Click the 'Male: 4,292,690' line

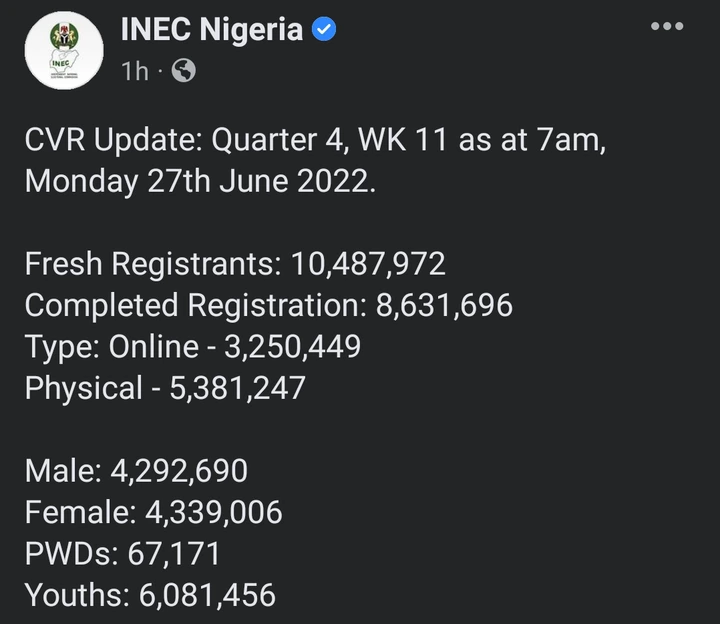(x=136, y=471)
